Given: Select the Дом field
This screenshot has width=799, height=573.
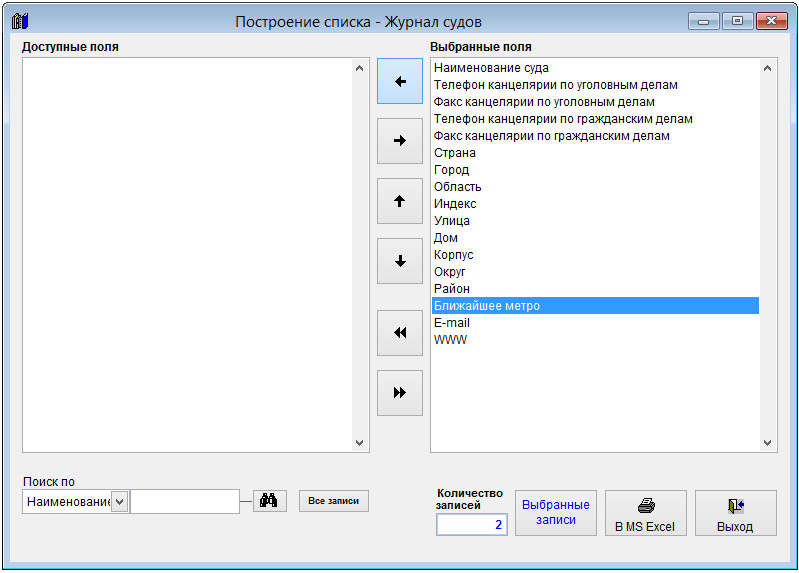Looking at the screenshot, I should coord(595,238).
